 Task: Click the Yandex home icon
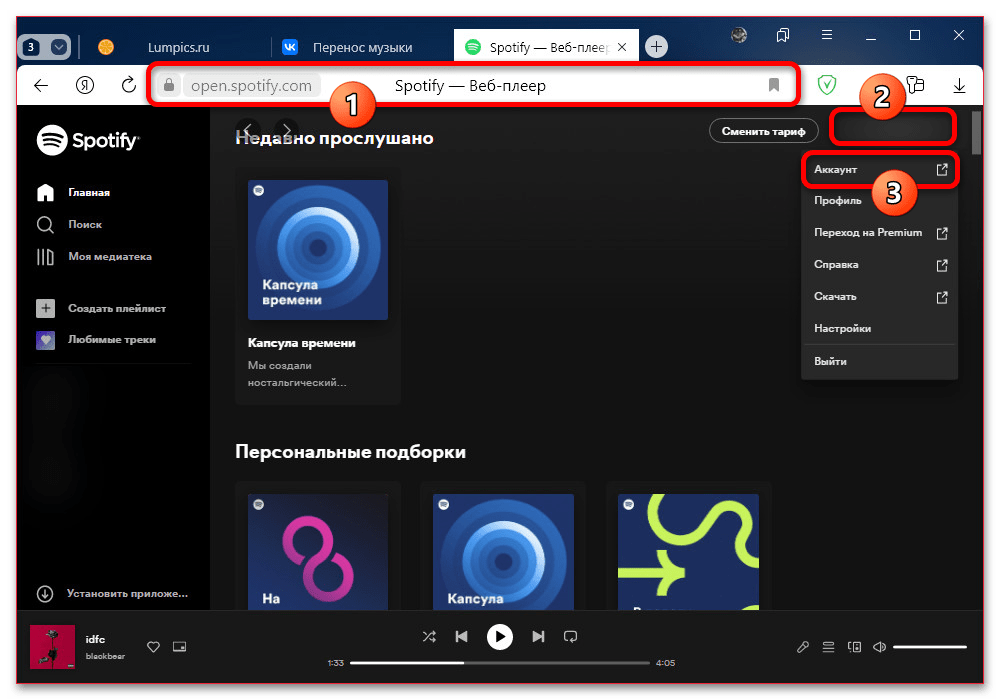click(x=85, y=85)
